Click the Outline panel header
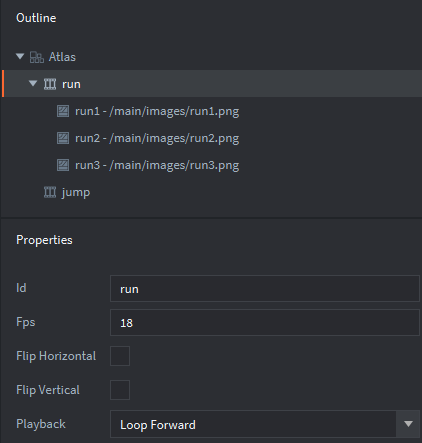 pos(36,18)
